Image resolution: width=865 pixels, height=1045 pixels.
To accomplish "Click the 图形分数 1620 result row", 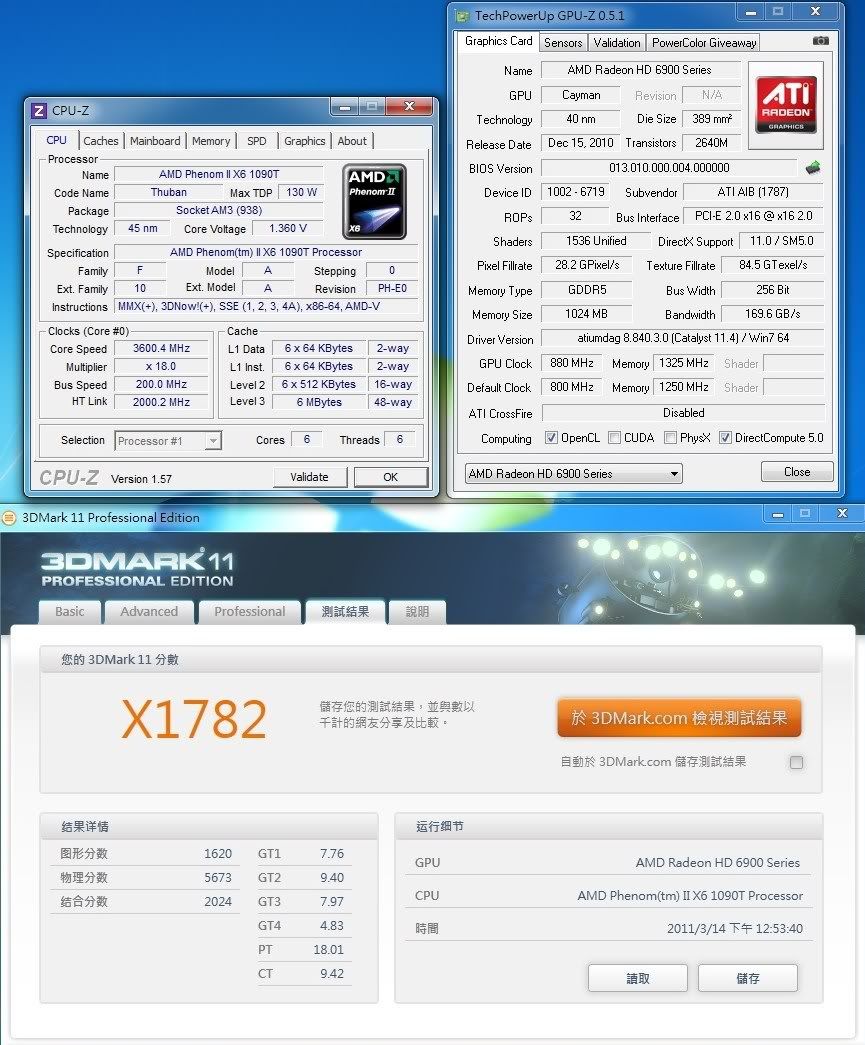I will point(146,854).
